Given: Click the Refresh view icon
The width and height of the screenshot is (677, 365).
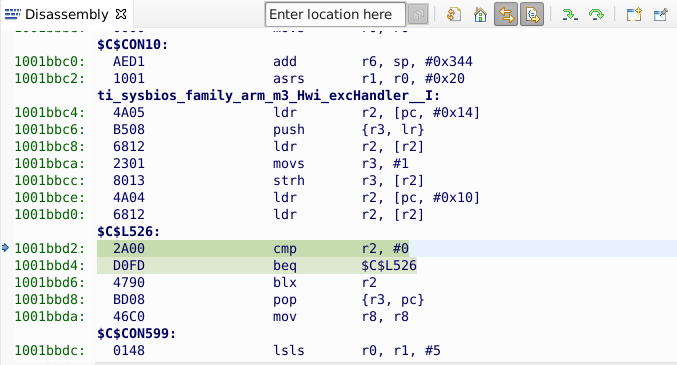Looking at the screenshot, I should click(x=454, y=15).
